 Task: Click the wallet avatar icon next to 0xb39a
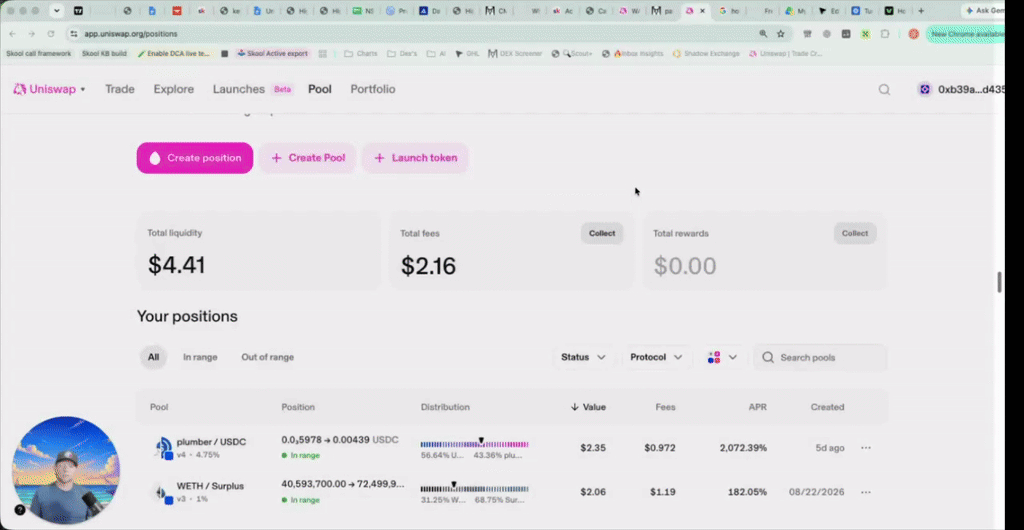[925, 89]
